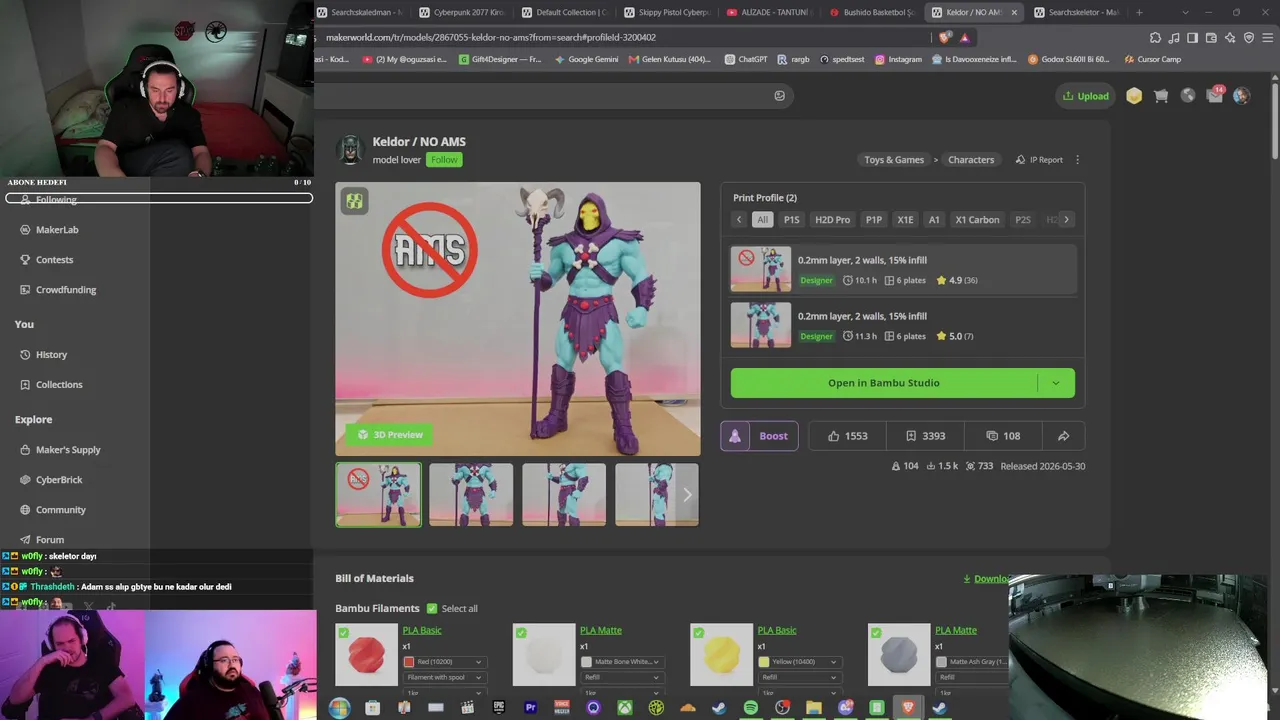Screen dimensions: 1280x720
Task: Open the IP Report link
Action: coord(1039,160)
